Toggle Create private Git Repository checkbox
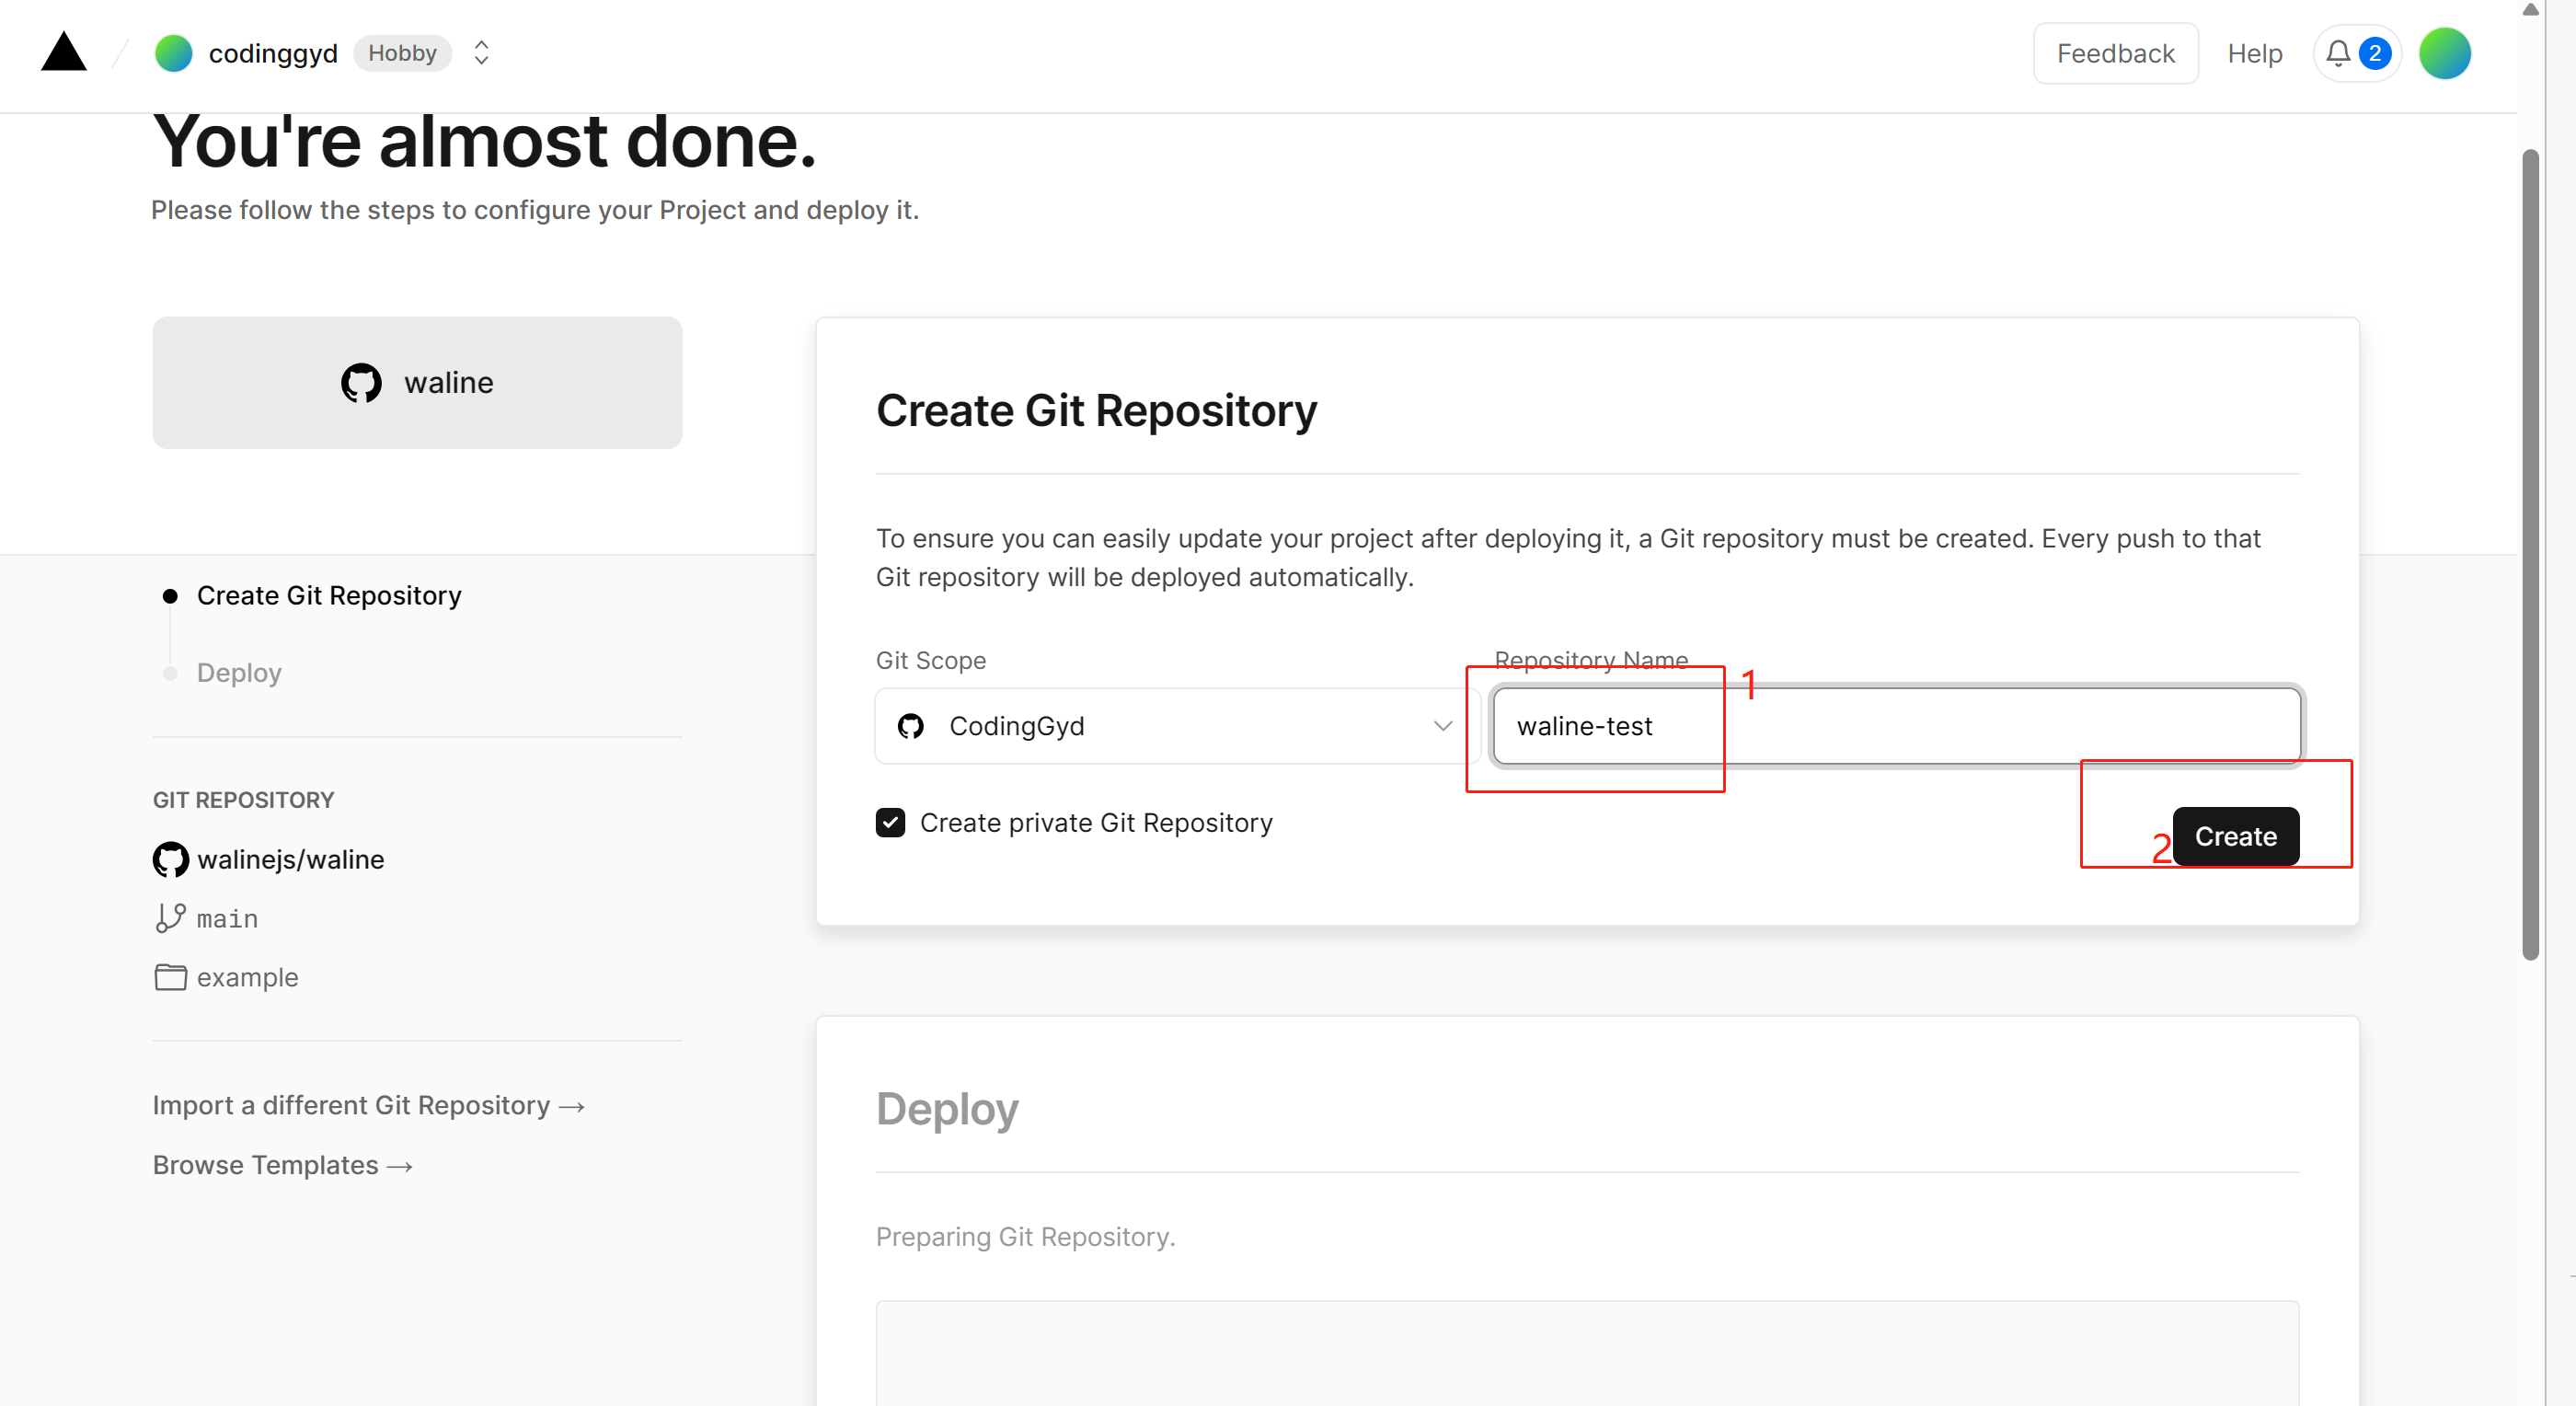Viewport: 2576px width, 1406px height. coord(890,821)
